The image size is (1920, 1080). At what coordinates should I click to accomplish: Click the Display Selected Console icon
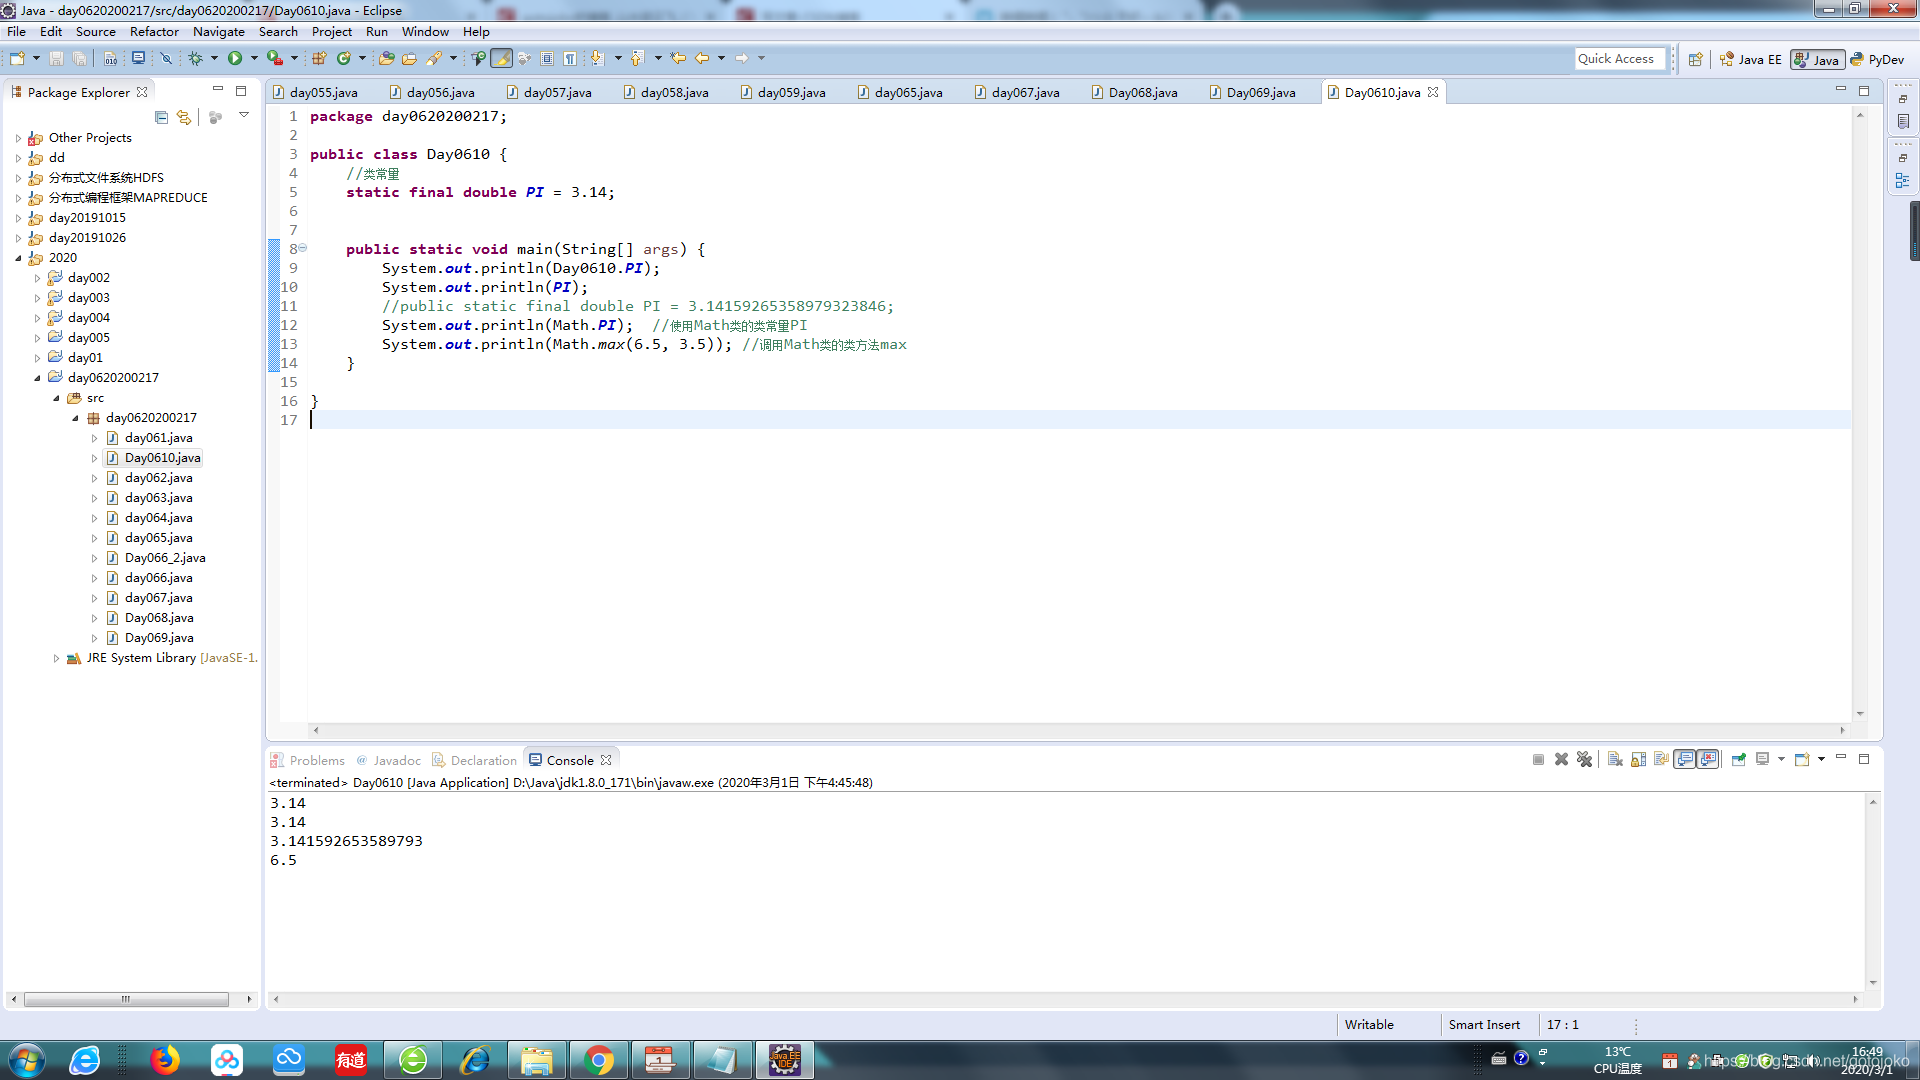click(1763, 760)
